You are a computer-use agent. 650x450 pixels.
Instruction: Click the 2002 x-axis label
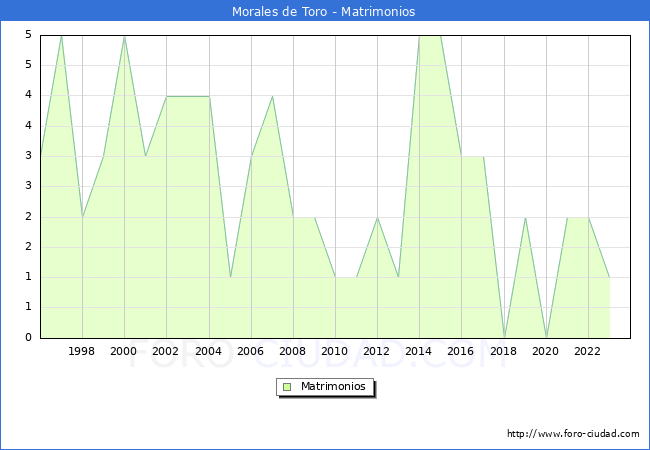pos(166,351)
